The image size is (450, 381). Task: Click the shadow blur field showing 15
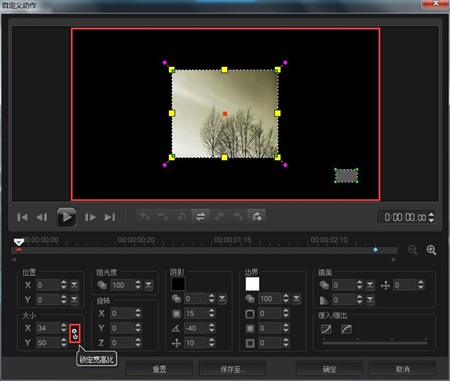pos(196,313)
